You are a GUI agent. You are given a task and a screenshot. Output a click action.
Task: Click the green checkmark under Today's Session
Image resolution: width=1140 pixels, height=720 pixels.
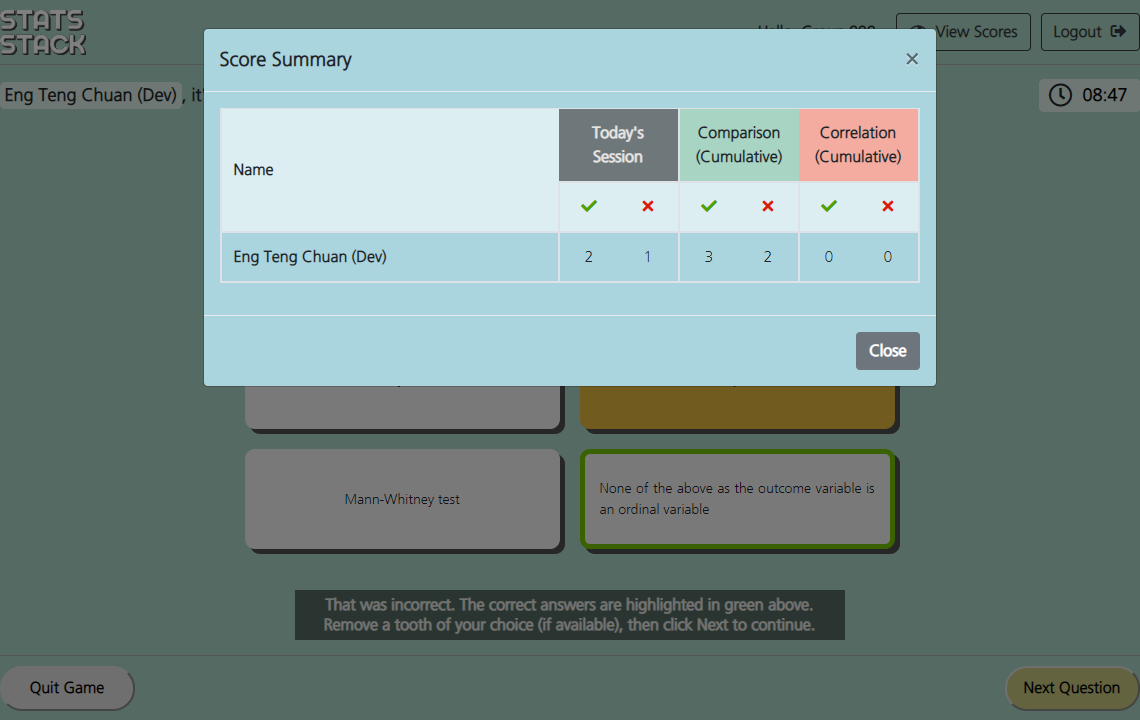click(589, 206)
